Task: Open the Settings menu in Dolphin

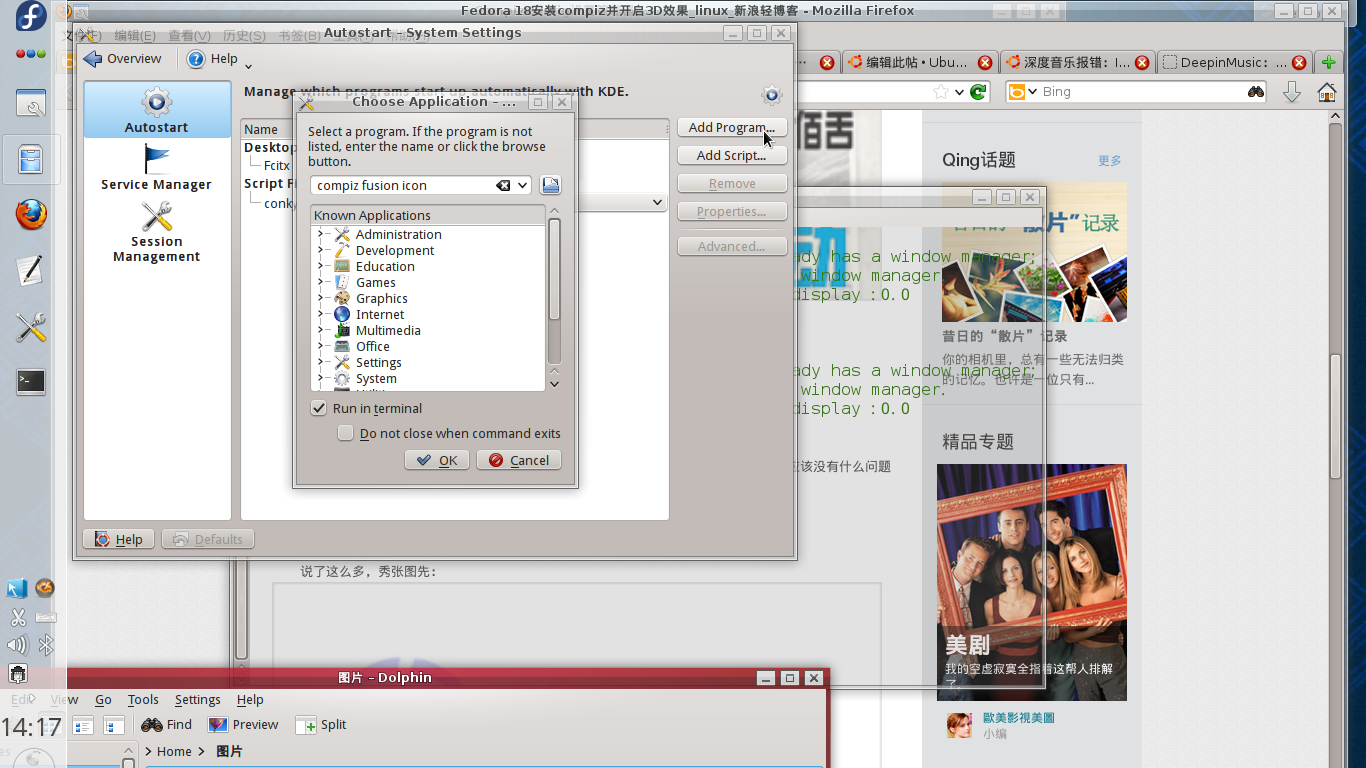Action: pyautogui.click(x=198, y=699)
